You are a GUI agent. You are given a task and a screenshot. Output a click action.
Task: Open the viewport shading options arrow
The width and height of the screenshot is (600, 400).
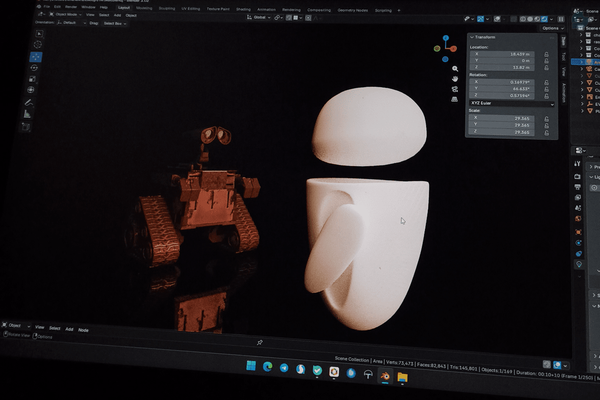click(551, 19)
